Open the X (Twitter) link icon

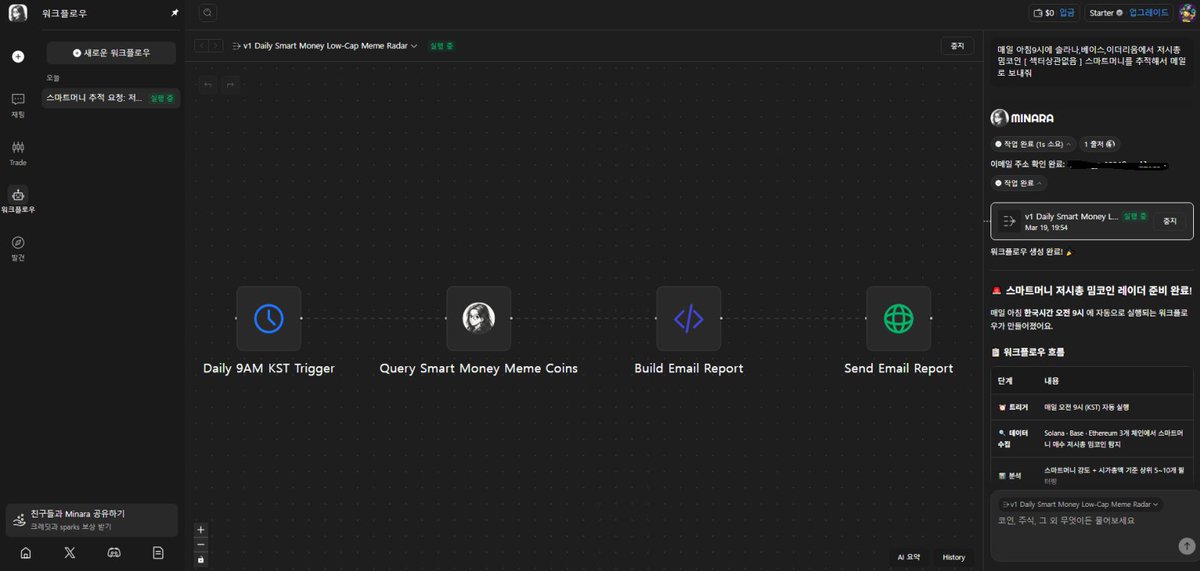coord(69,552)
